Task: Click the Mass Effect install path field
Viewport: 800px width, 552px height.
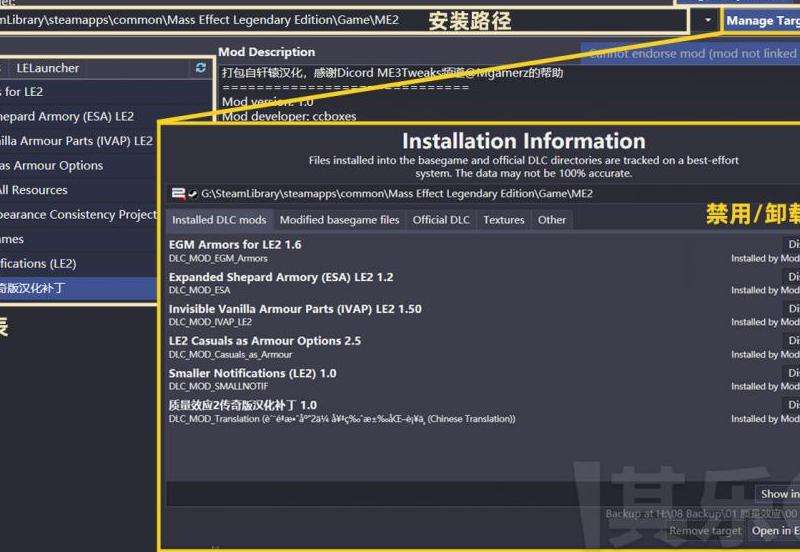Action: coord(343,20)
